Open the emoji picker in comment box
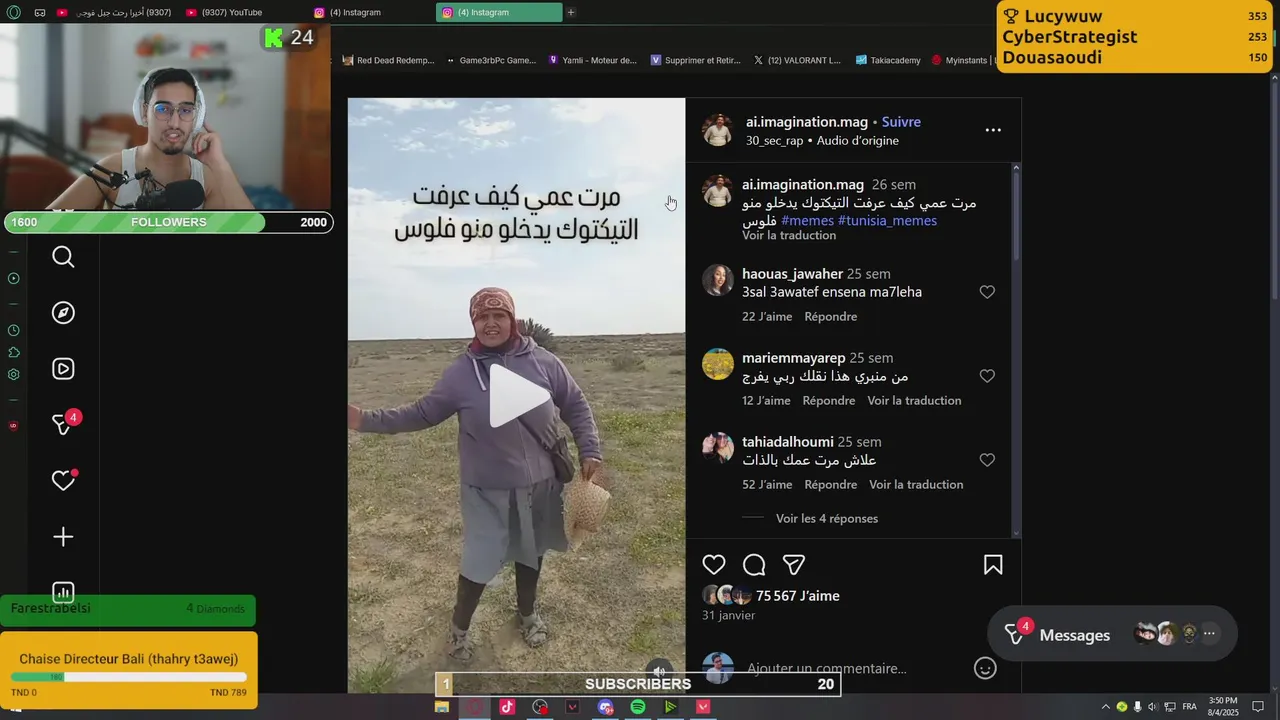The height and width of the screenshot is (720, 1280). coord(985,668)
